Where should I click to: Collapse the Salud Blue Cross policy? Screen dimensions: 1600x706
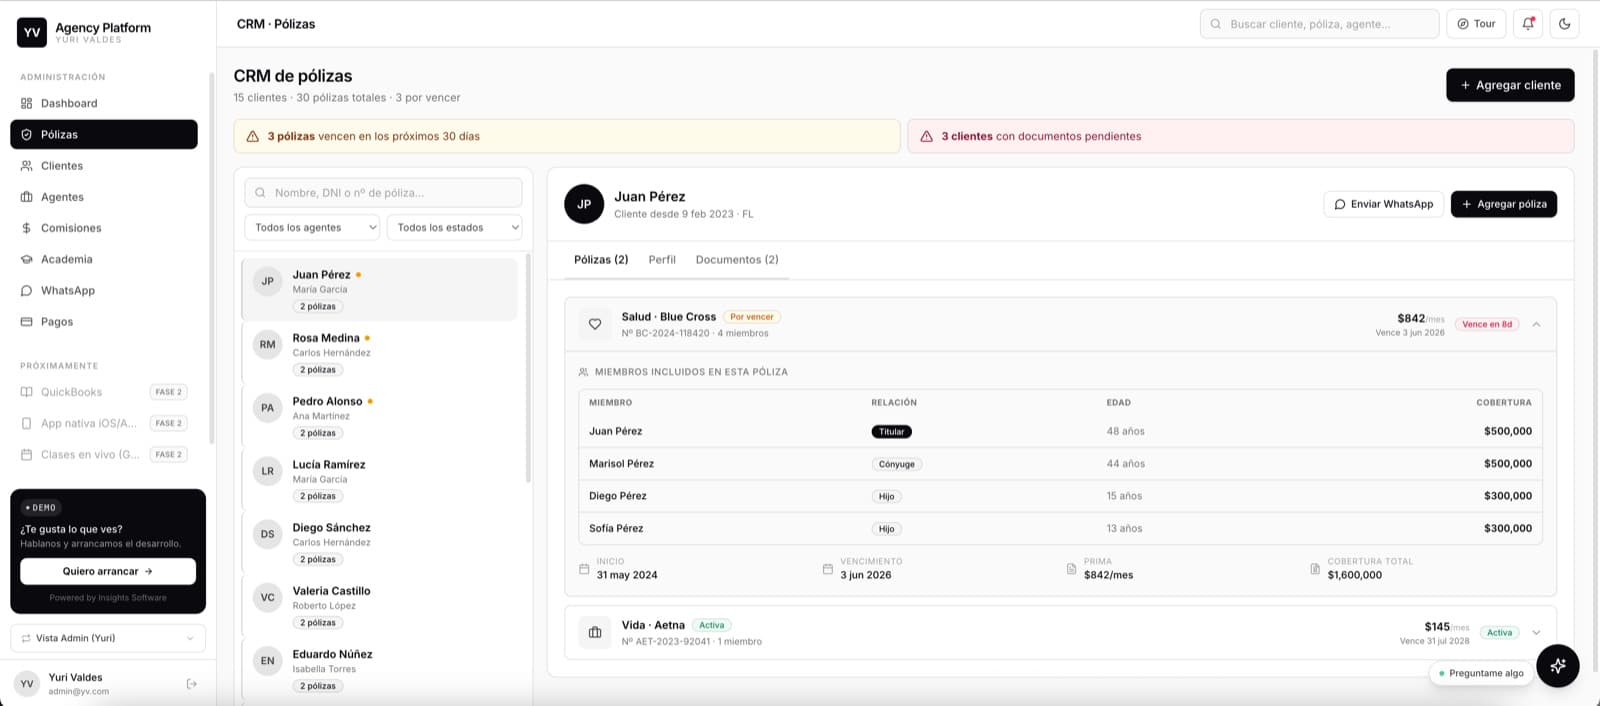[x=1536, y=324]
